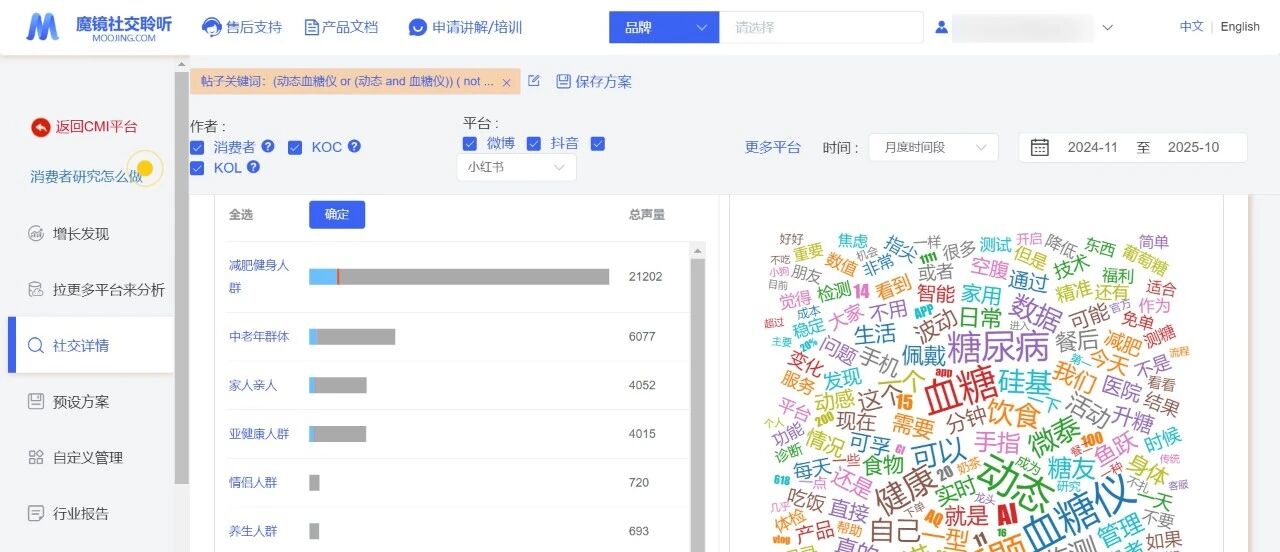Image resolution: width=1280 pixels, height=552 pixels.
Task: Click the 减肥健身人群 volume bar
Action: pos(459,277)
